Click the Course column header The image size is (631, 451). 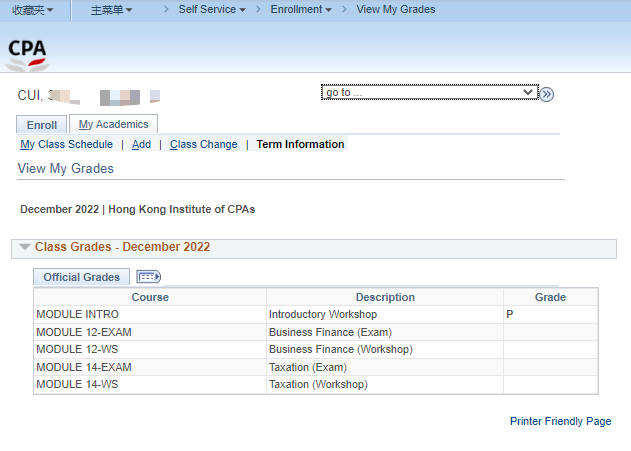[150, 297]
